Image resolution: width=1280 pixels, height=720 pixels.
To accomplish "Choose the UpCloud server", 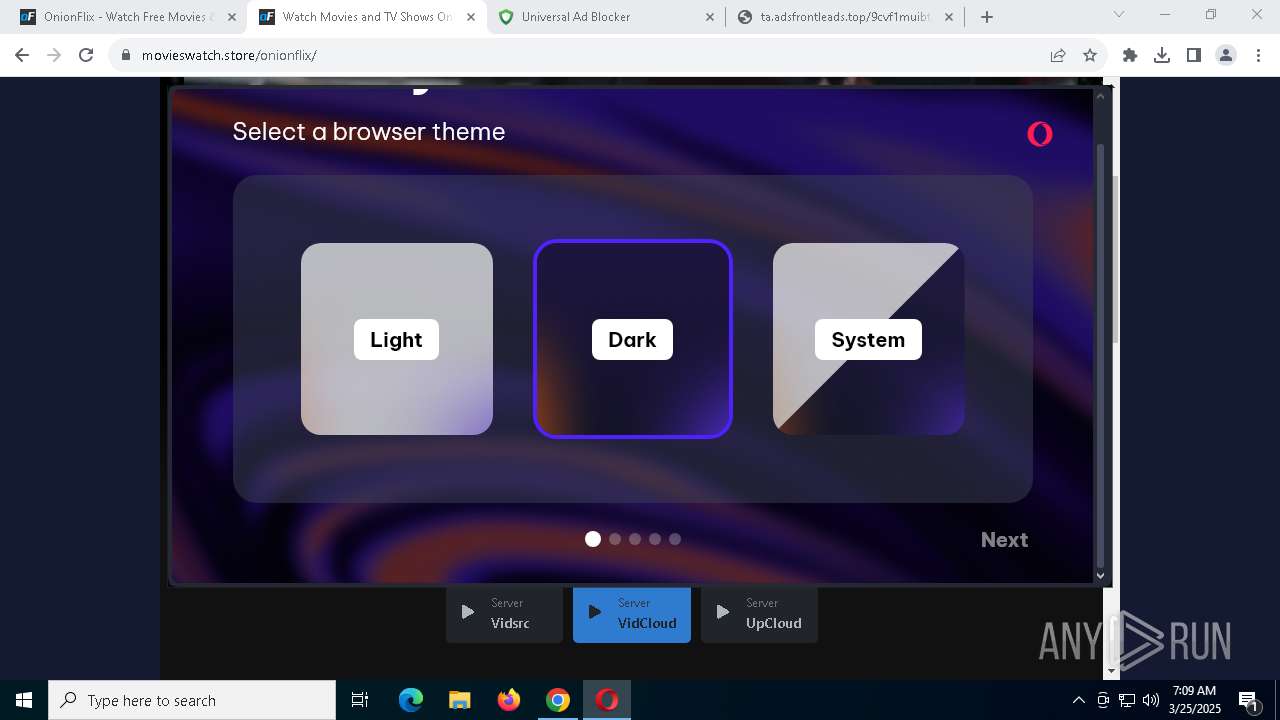I will click(x=759, y=614).
